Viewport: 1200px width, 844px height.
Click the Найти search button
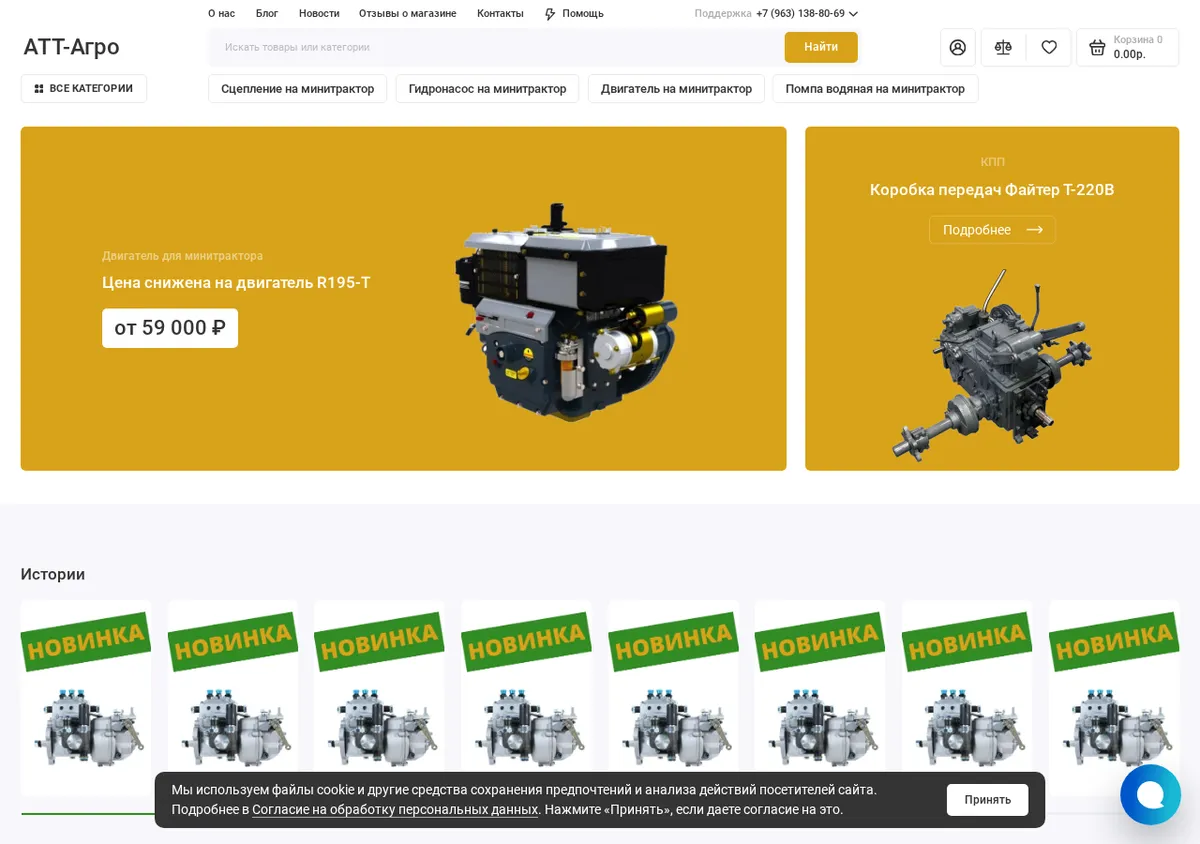821,47
